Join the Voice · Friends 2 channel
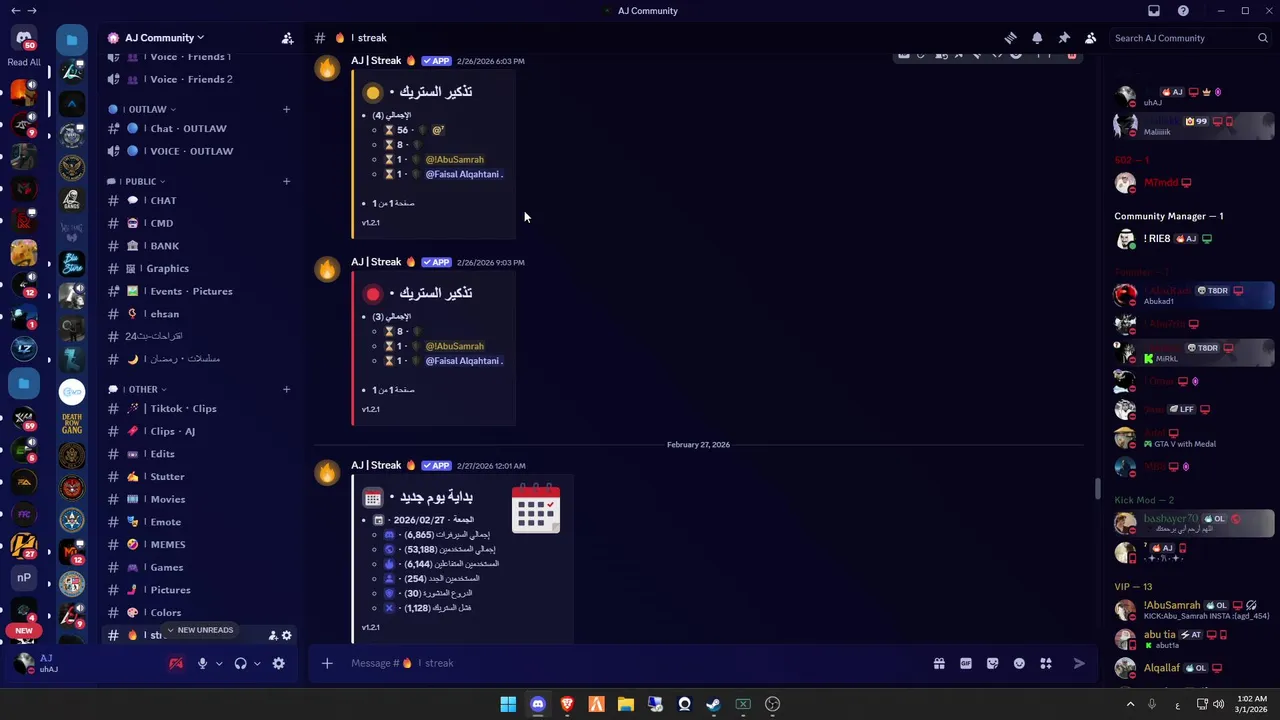Image resolution: width=1280 pixels, height=720 pixels. point(199,79)
